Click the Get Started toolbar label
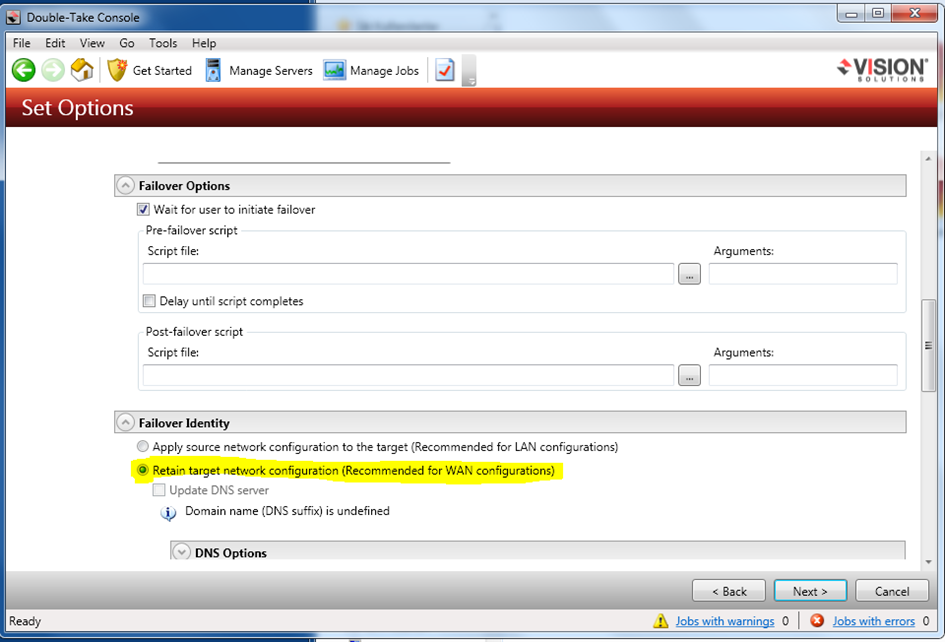This screenshot has width=945, height=642. pyautogui.click(x=162, y=71)
